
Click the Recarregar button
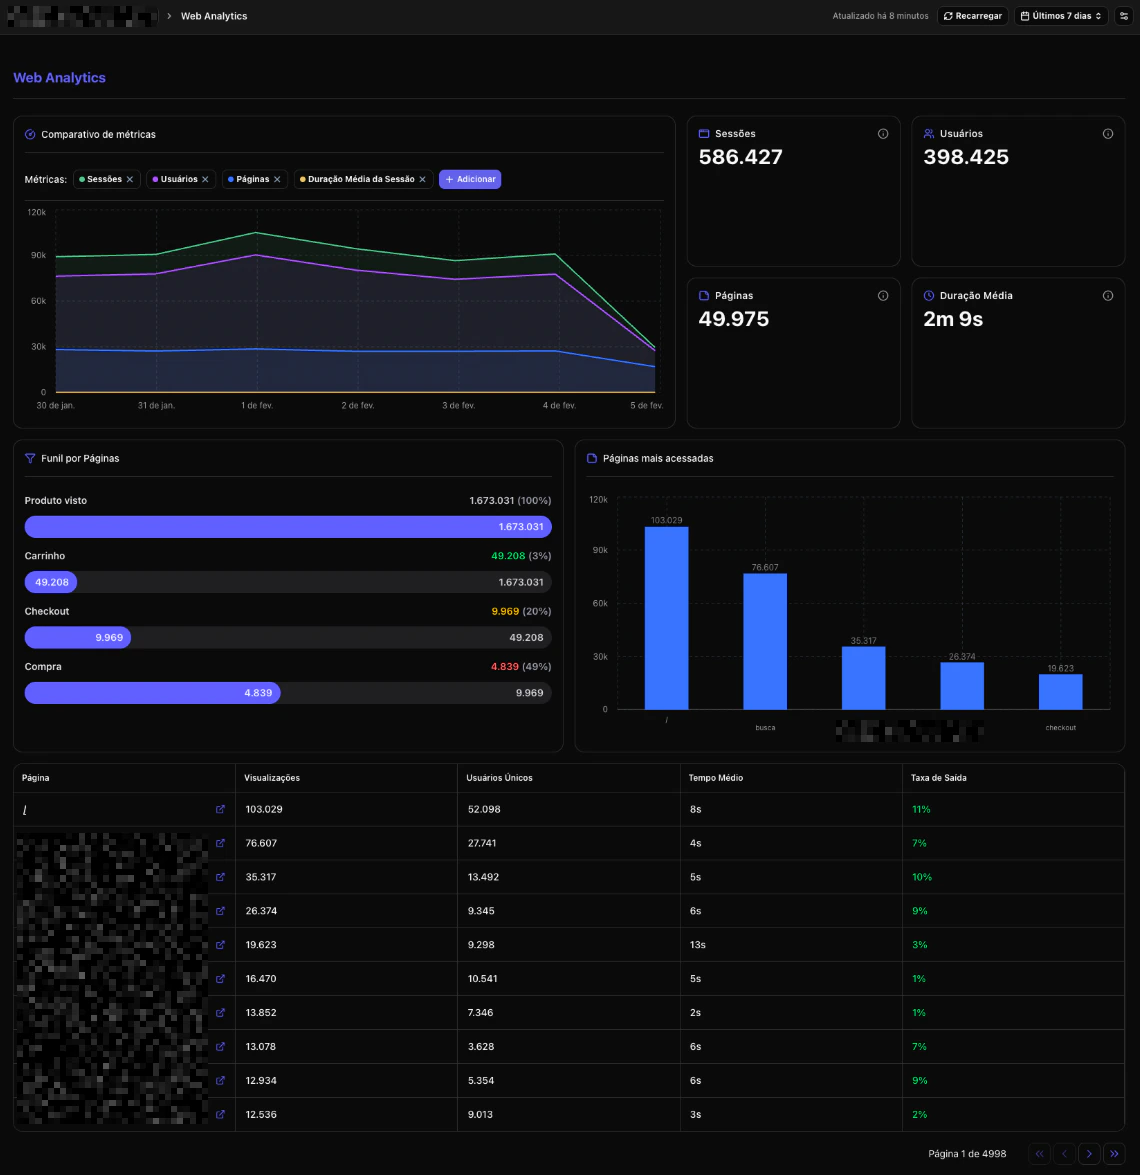[973, 16]
